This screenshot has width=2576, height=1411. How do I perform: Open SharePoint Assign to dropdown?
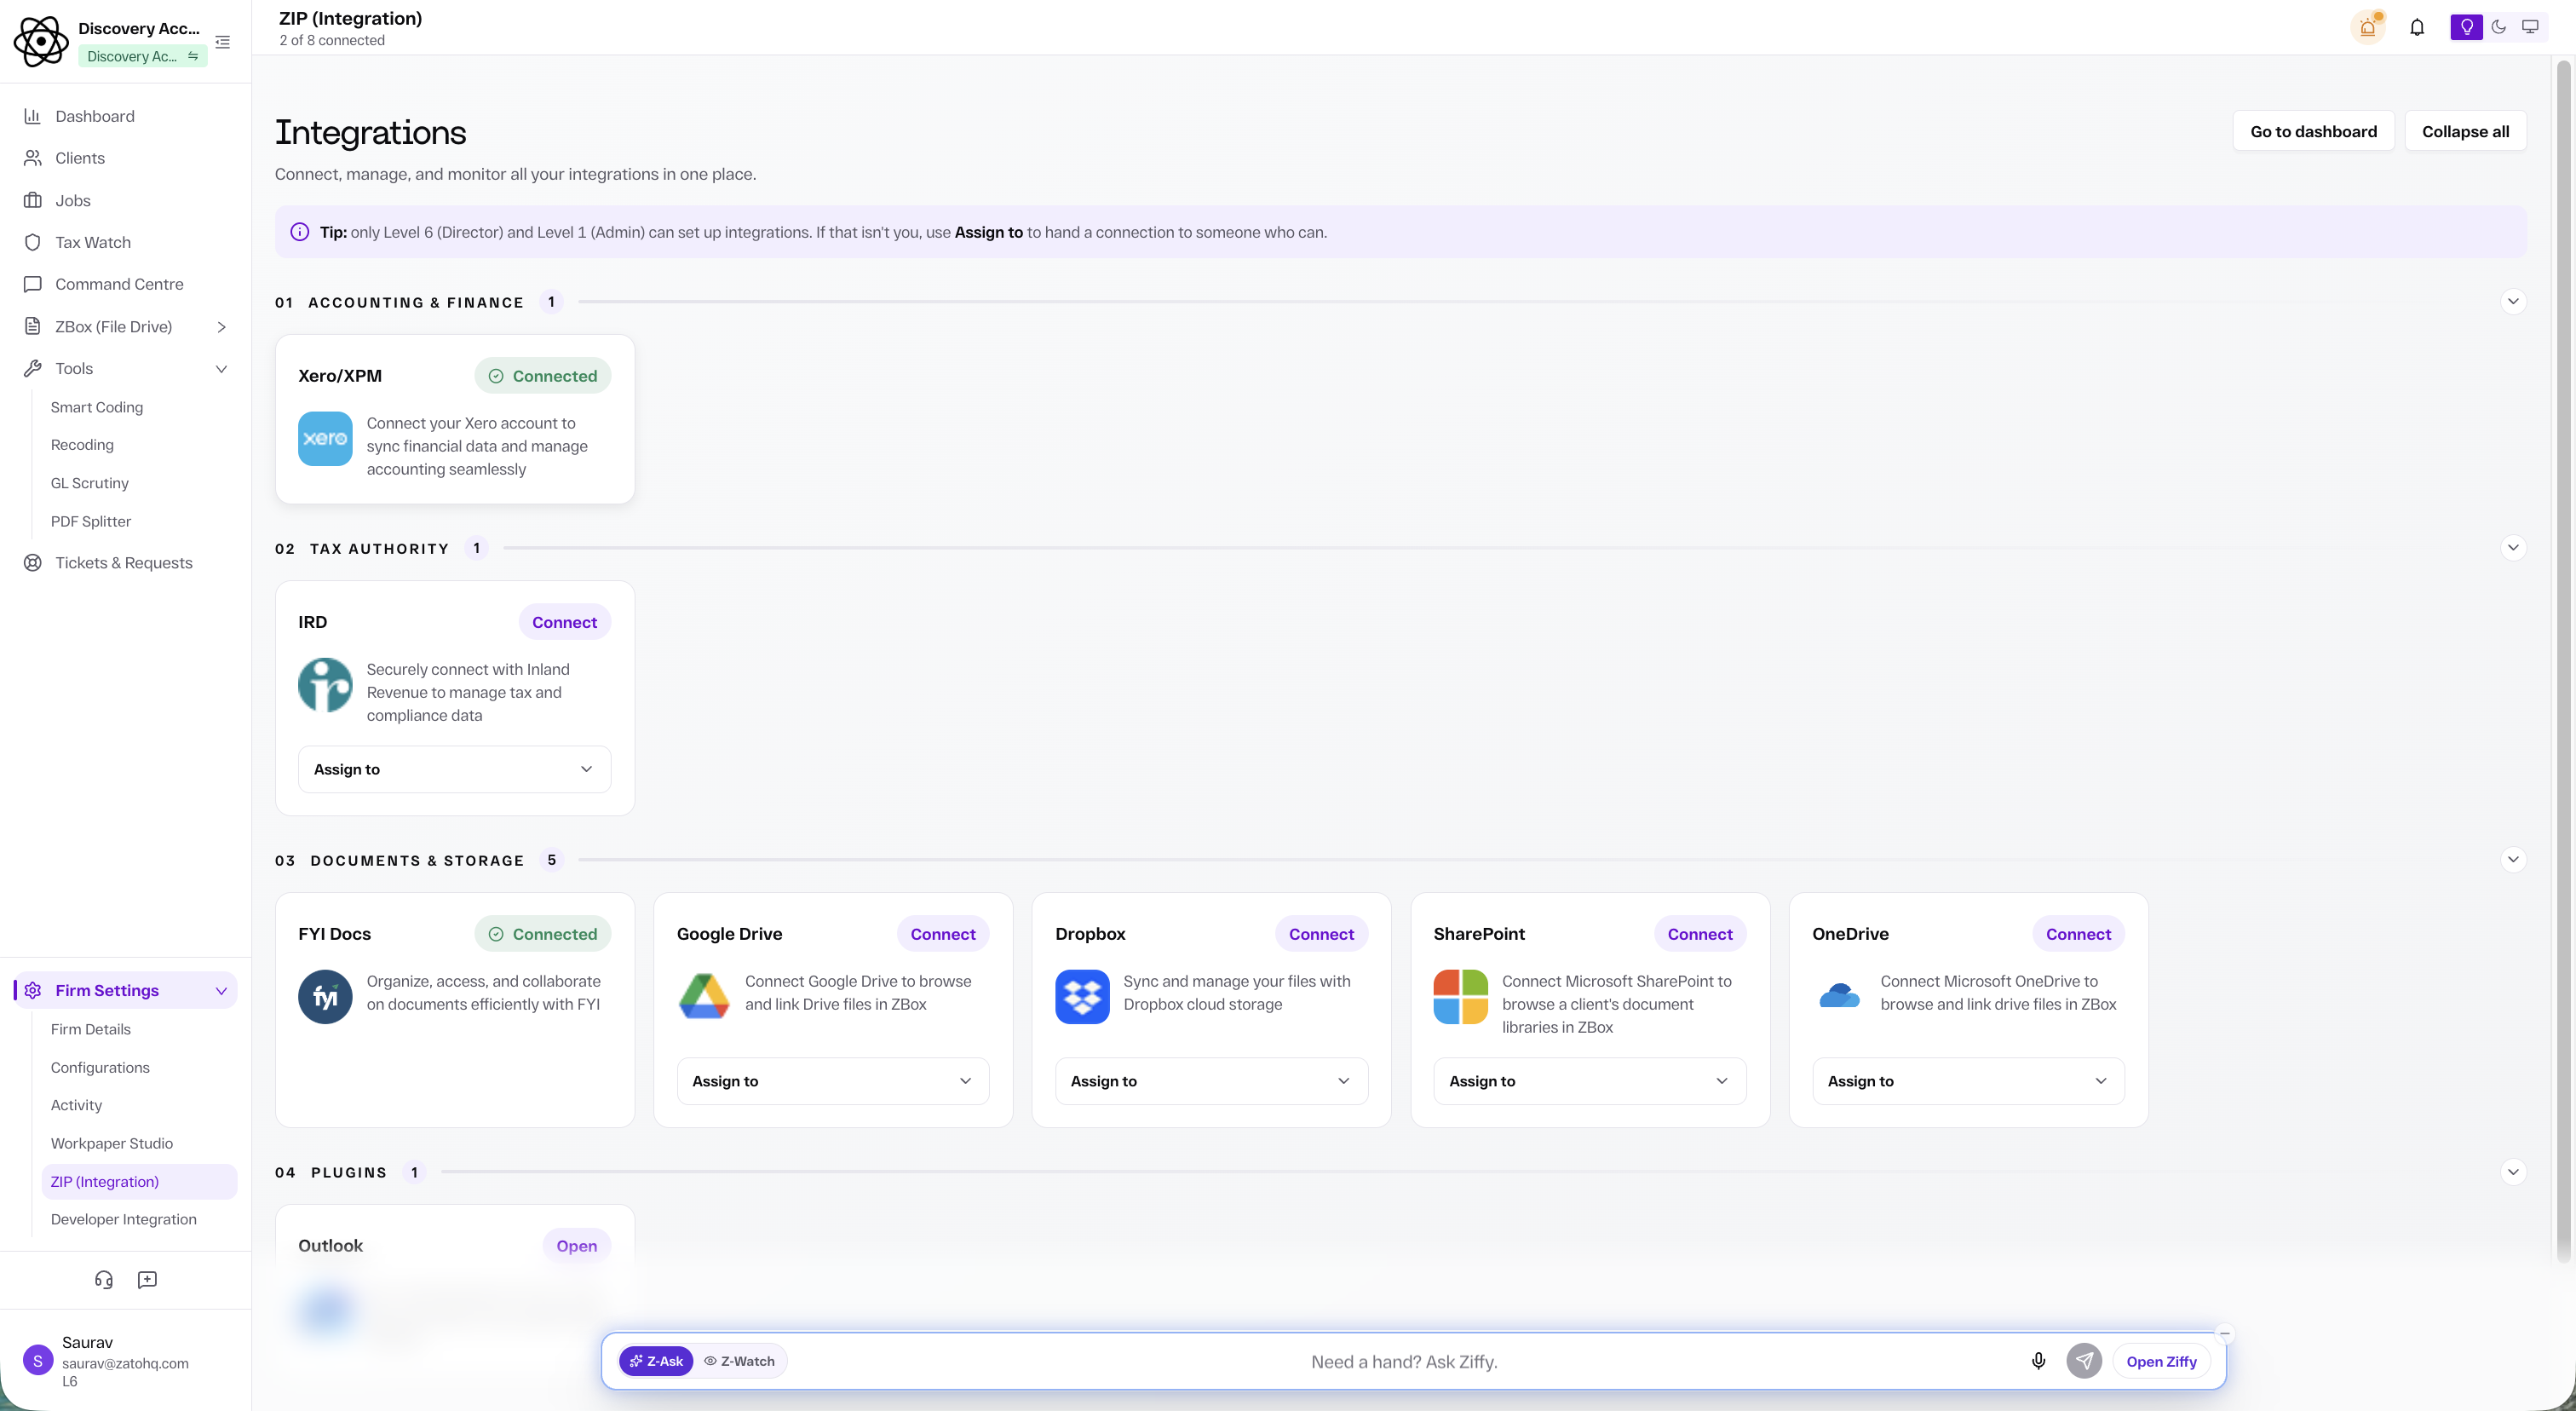[1590, 1081]
